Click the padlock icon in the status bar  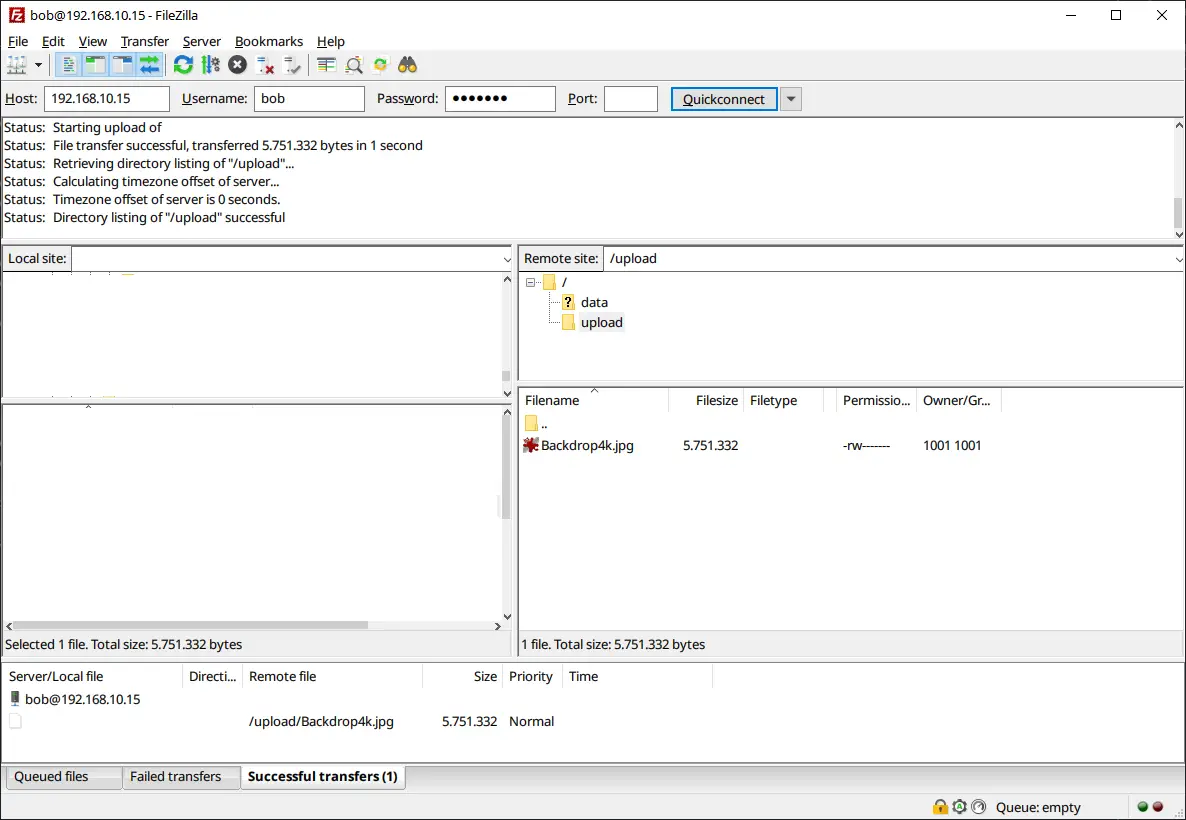tap(940, 807)
